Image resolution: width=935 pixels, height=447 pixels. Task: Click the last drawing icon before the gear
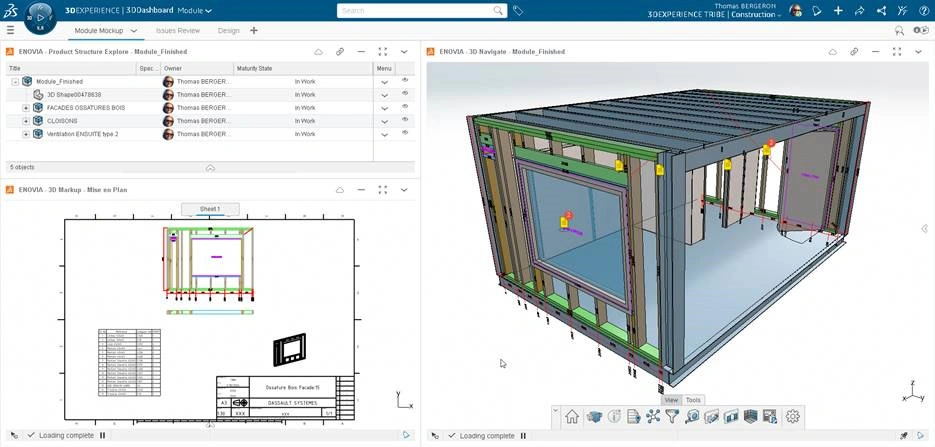[770, 417]
